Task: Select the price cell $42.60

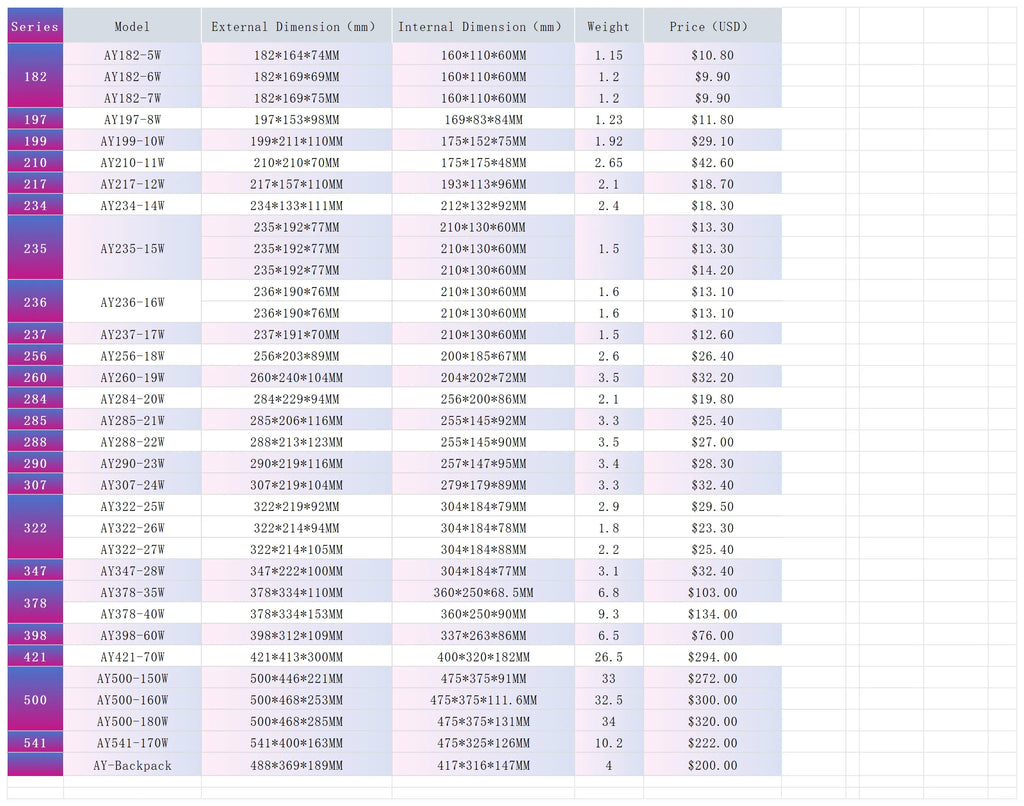Action: click(712, 163)
